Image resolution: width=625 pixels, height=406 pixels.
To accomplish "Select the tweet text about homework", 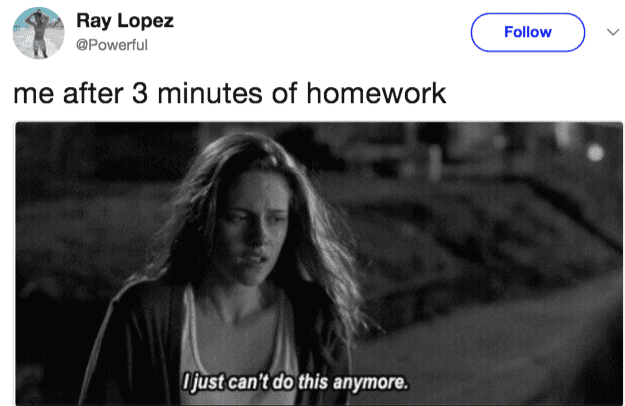I will [x=230, y=93].
